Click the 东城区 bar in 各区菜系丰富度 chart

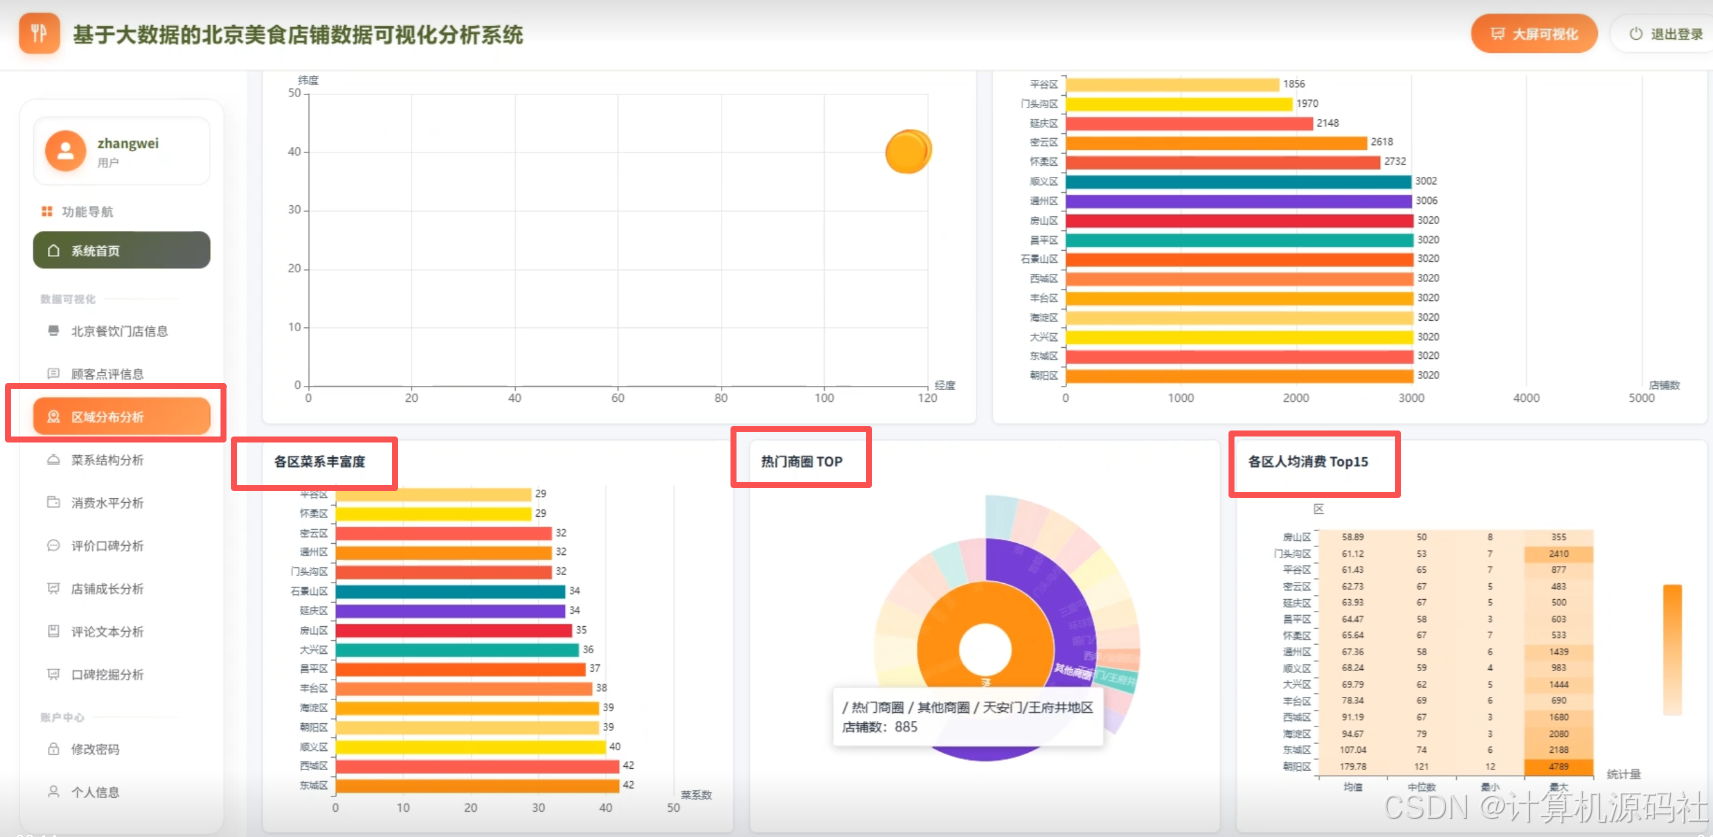477,786
